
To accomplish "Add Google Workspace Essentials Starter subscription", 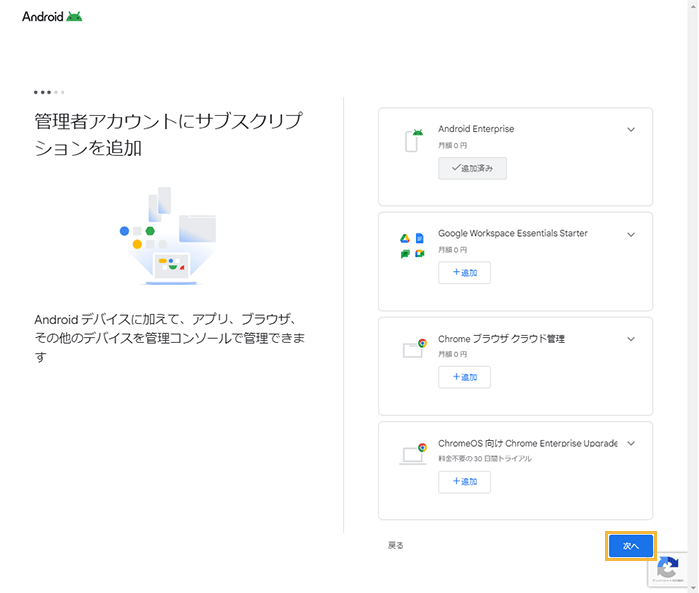I will pyautogui.click(x=464, y=272).
